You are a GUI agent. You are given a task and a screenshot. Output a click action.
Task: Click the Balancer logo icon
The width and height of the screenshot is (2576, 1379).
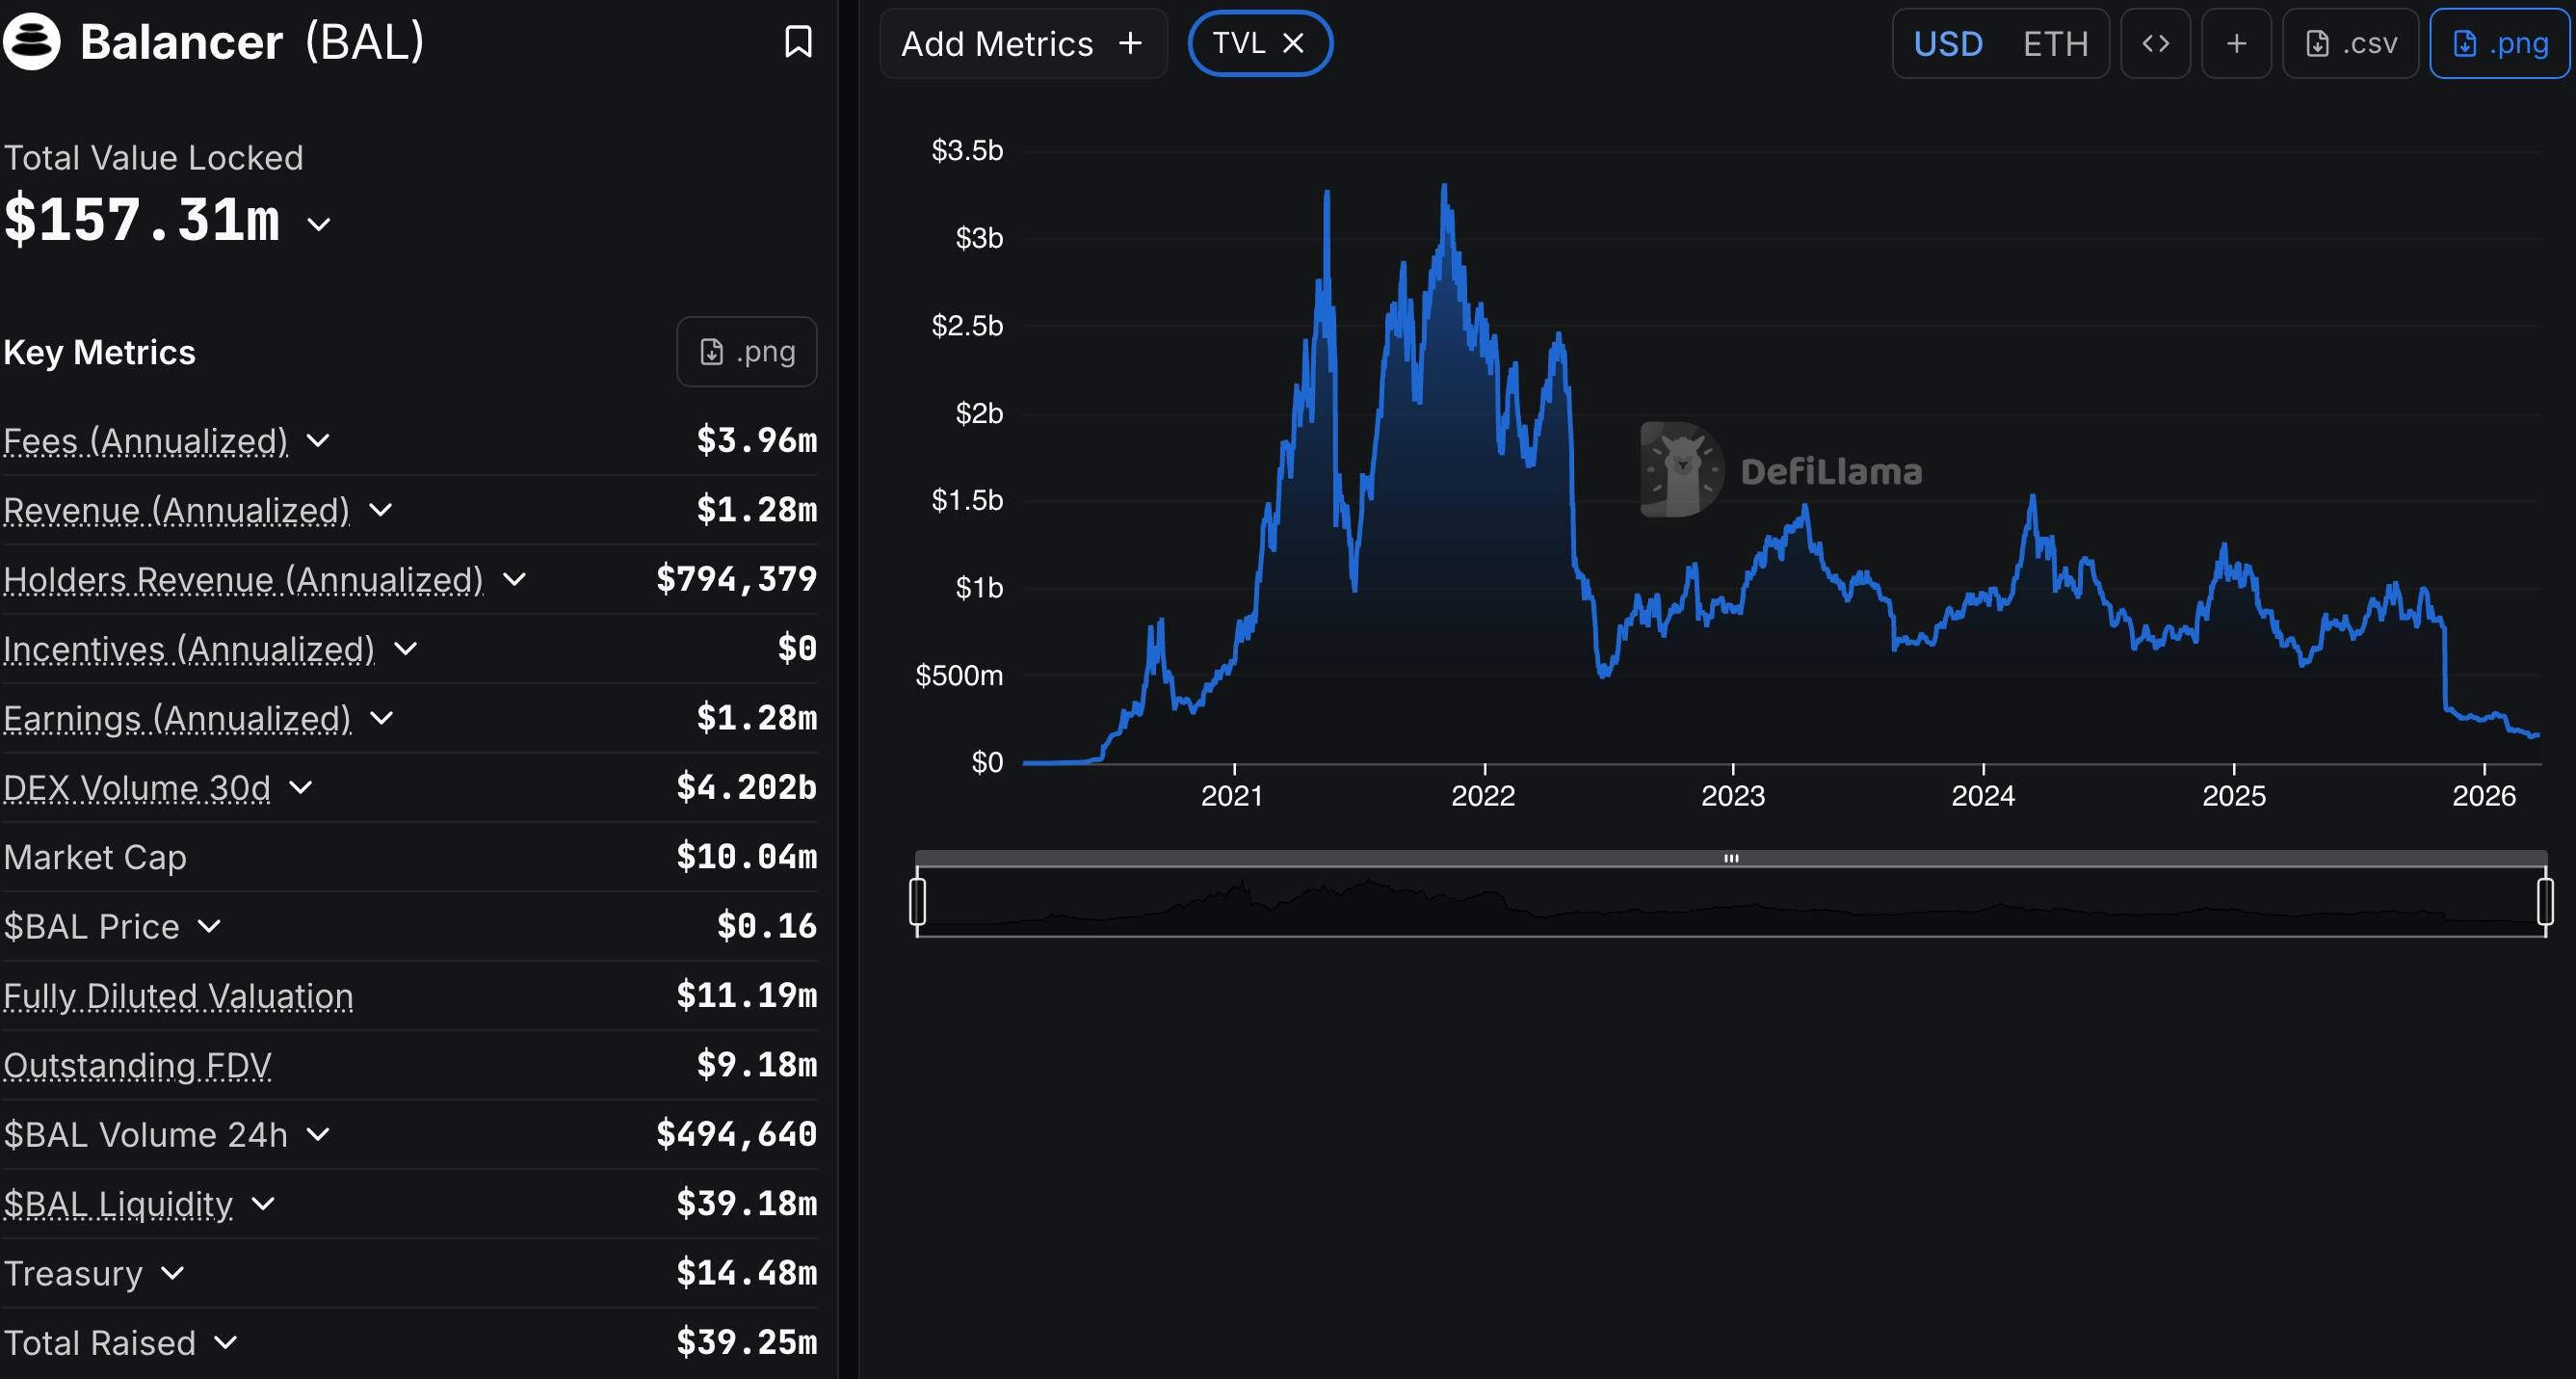(x=32, y=42)
